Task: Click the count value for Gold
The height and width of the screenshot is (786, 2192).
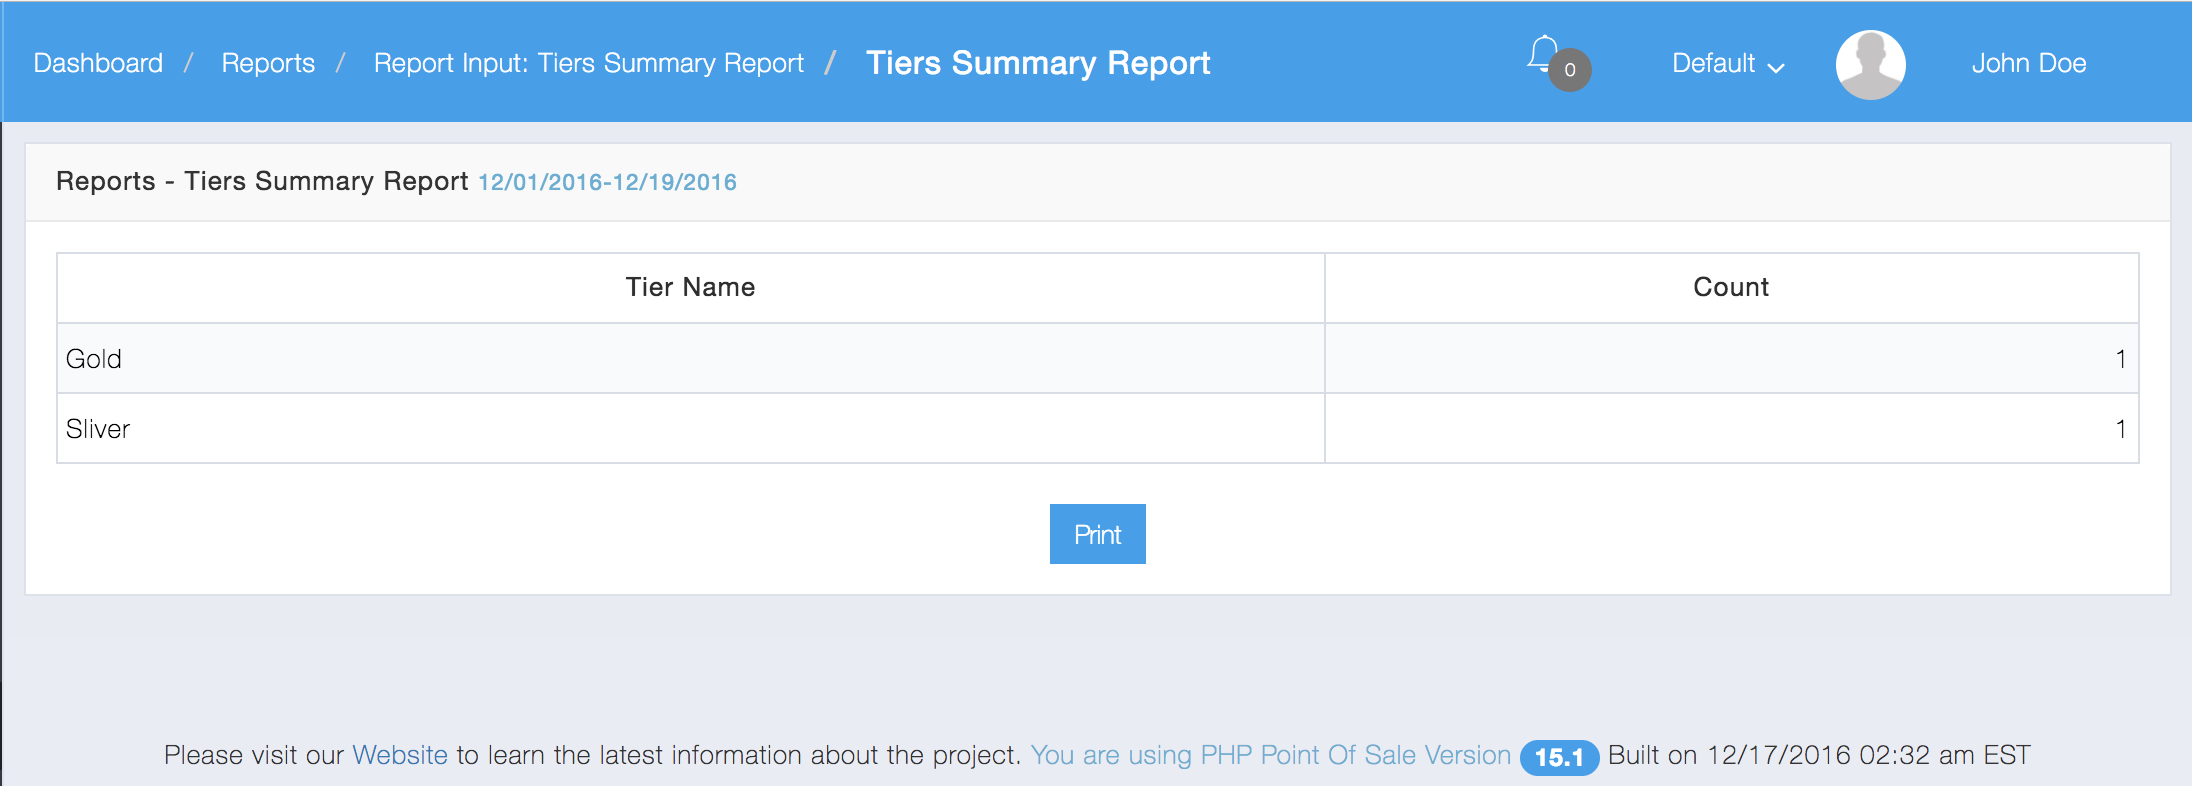Action: tap(2120, 359)
